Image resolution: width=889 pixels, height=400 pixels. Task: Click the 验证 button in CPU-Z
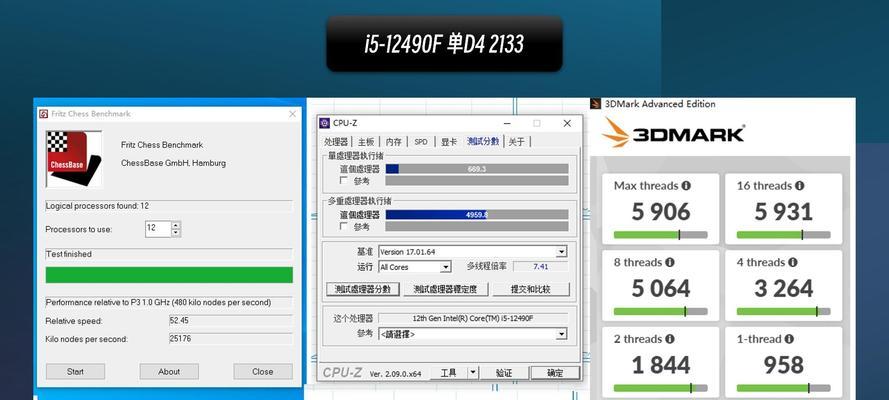(x=504, y=373)
